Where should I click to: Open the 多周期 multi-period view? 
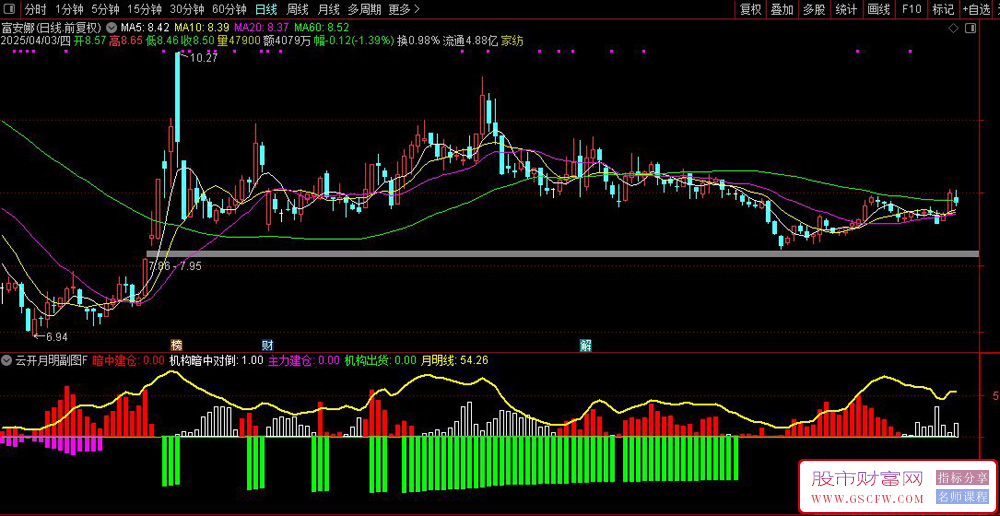click(x=365, y=9)
